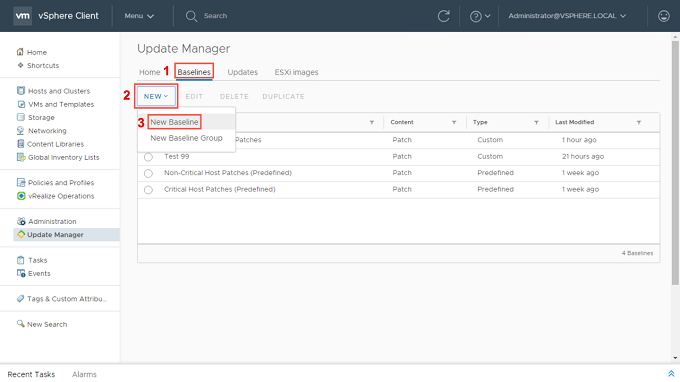Click the Tags & Custom Attributes icon
Screen dimensions: 680x382
pos(20,298)
